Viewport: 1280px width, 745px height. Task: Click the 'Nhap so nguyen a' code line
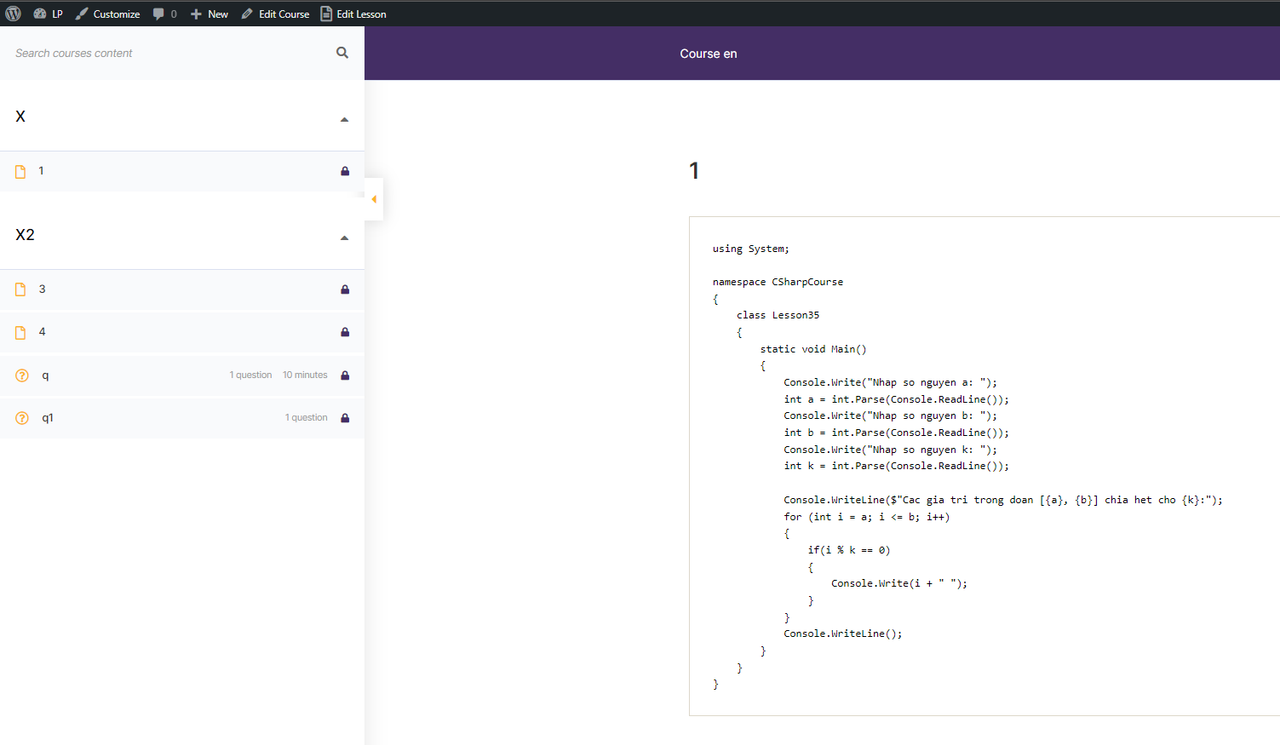click(891, 382)
